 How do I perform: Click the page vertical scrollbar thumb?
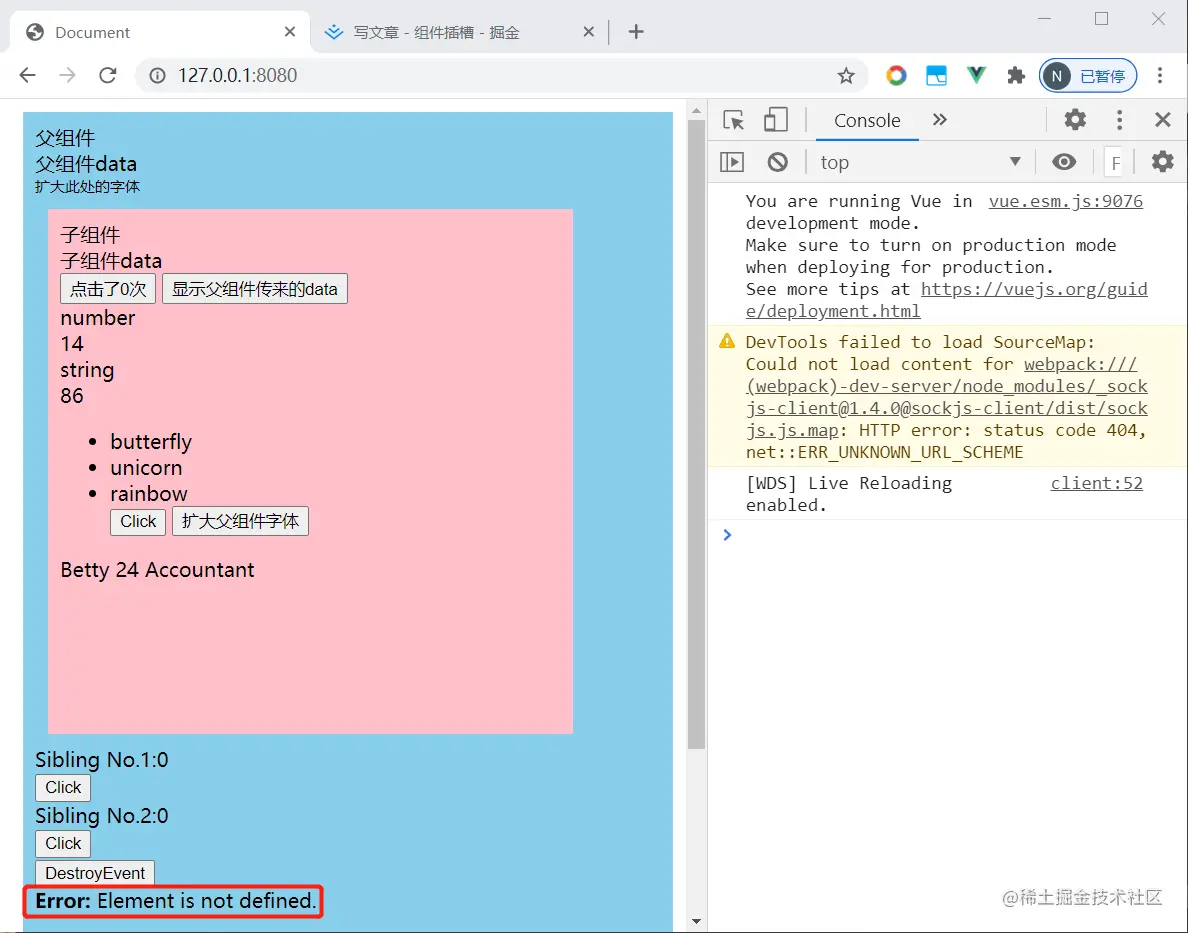696,434
